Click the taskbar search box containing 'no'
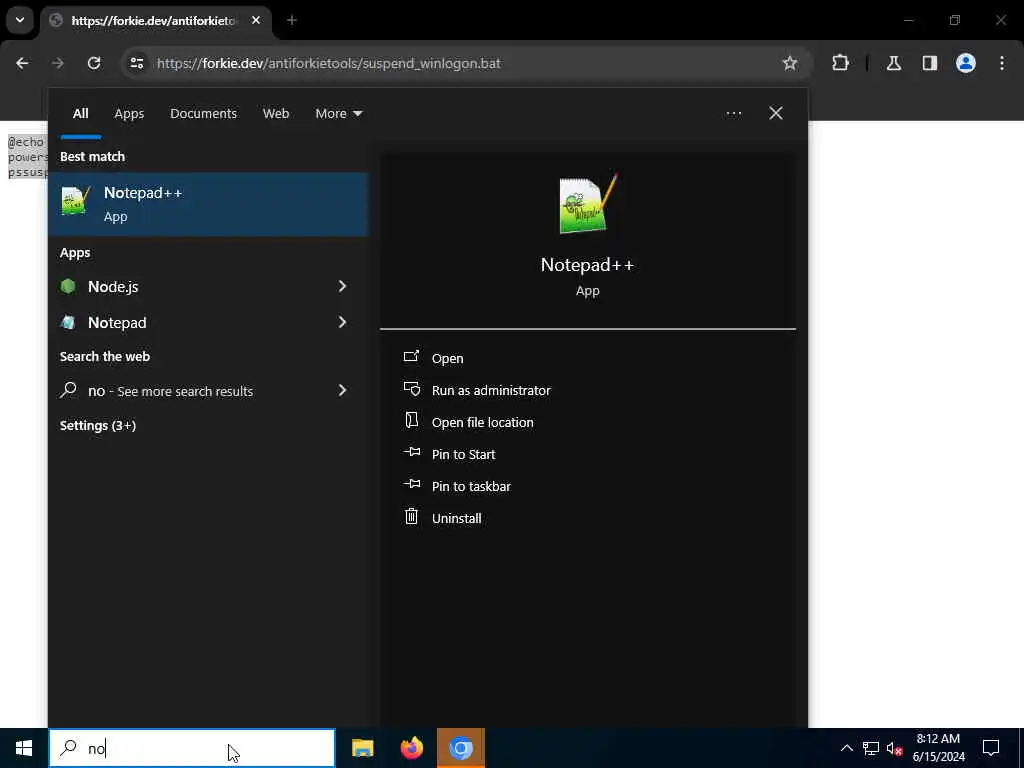 192,748
